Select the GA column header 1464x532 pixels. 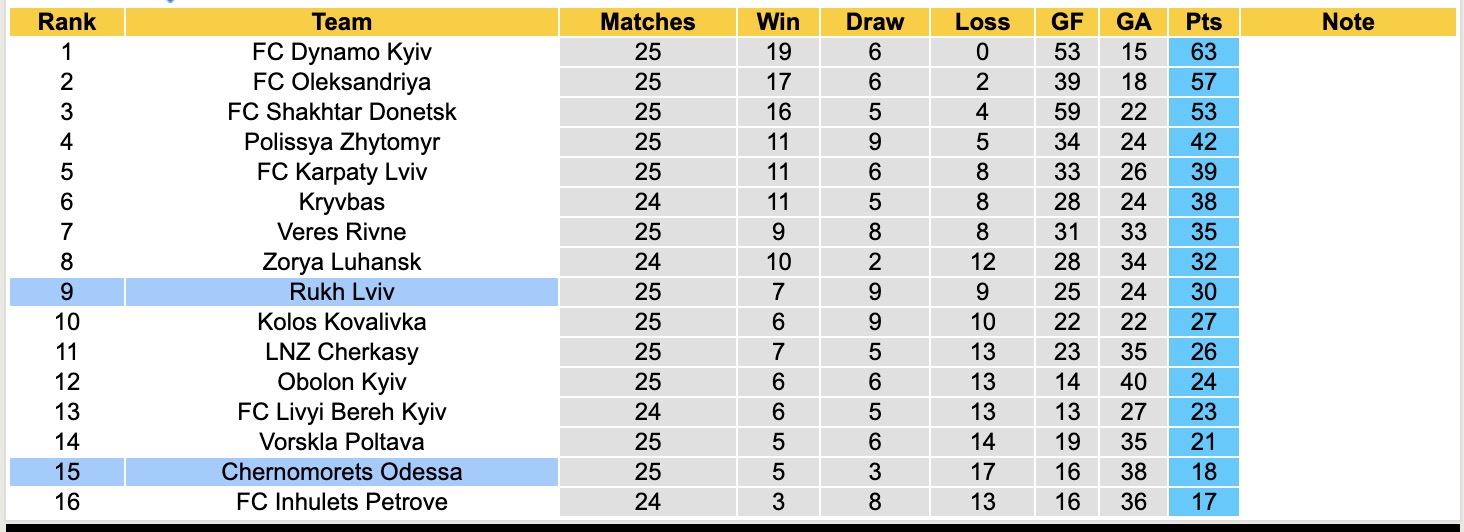tap(1134, 22)
